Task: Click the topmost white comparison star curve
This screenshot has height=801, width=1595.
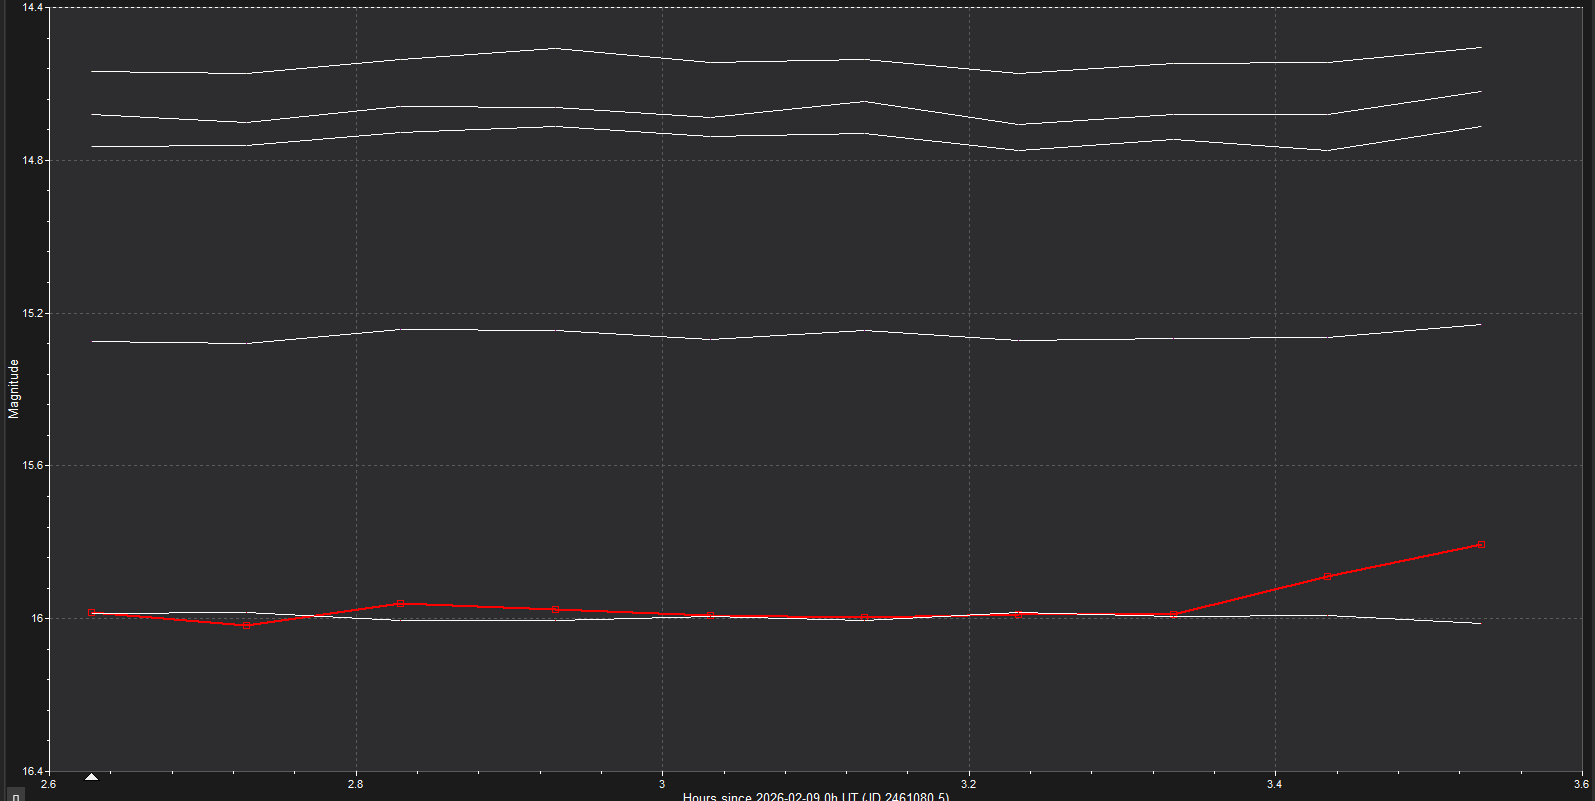Action: point(554,49)
